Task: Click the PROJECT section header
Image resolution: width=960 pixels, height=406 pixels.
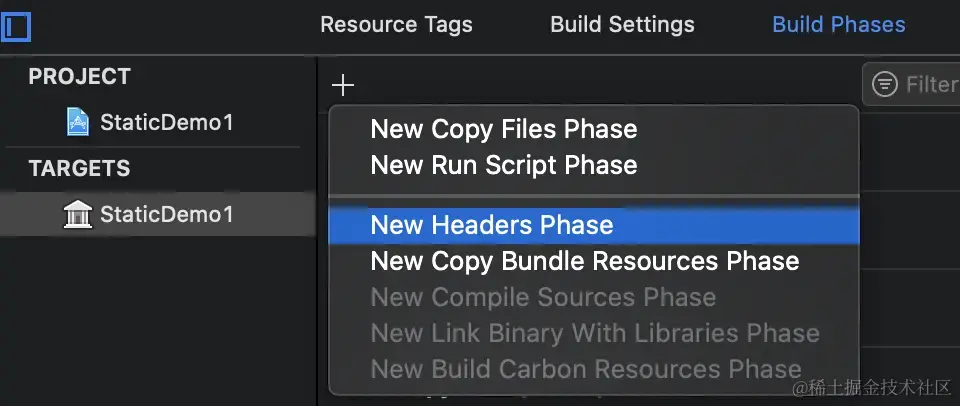Action: pyautogui.click(x=80, y=76)
